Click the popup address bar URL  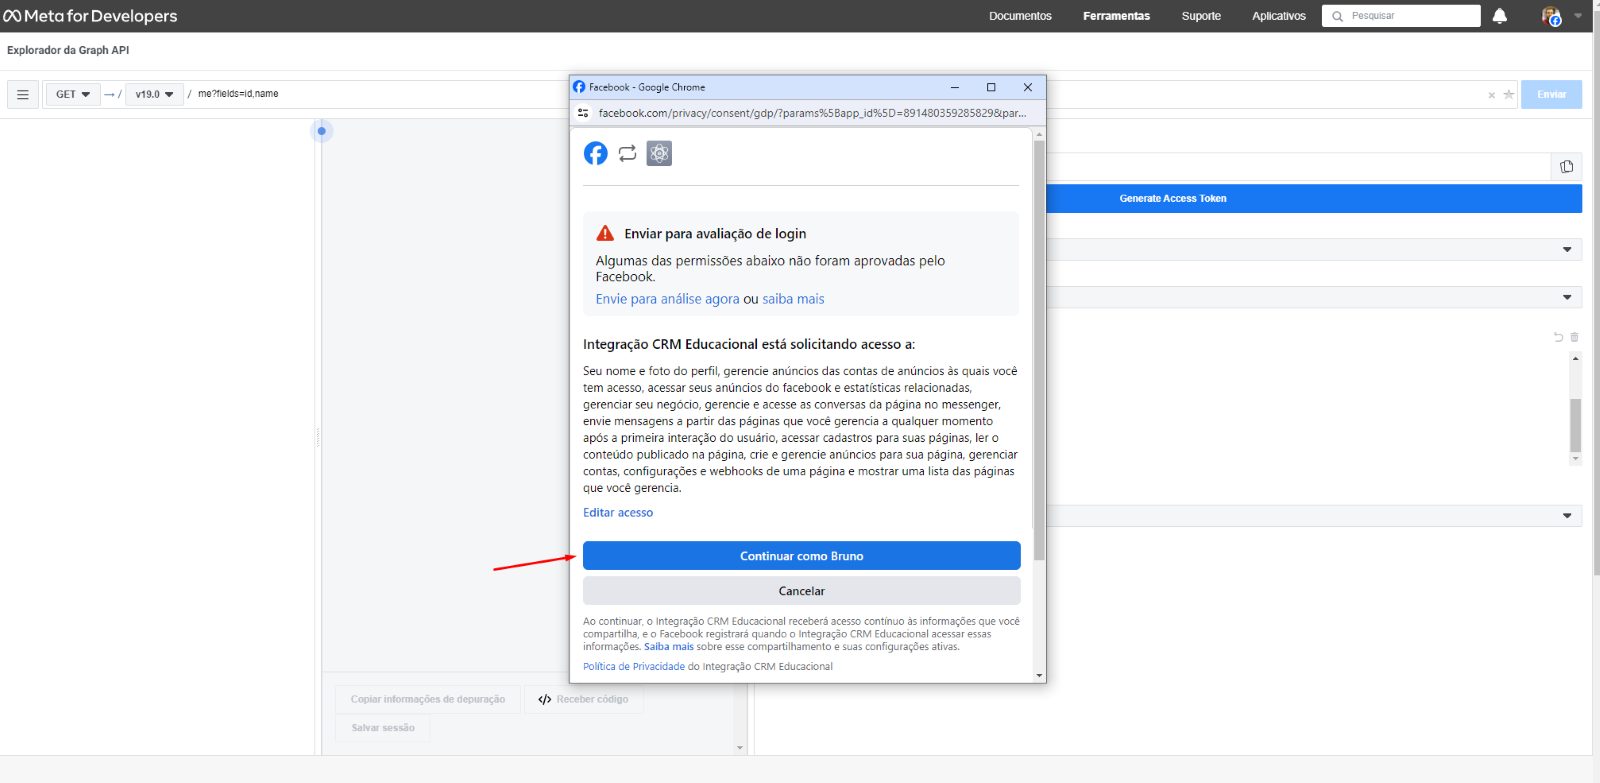pyautogui.click(x=812, y=113)
